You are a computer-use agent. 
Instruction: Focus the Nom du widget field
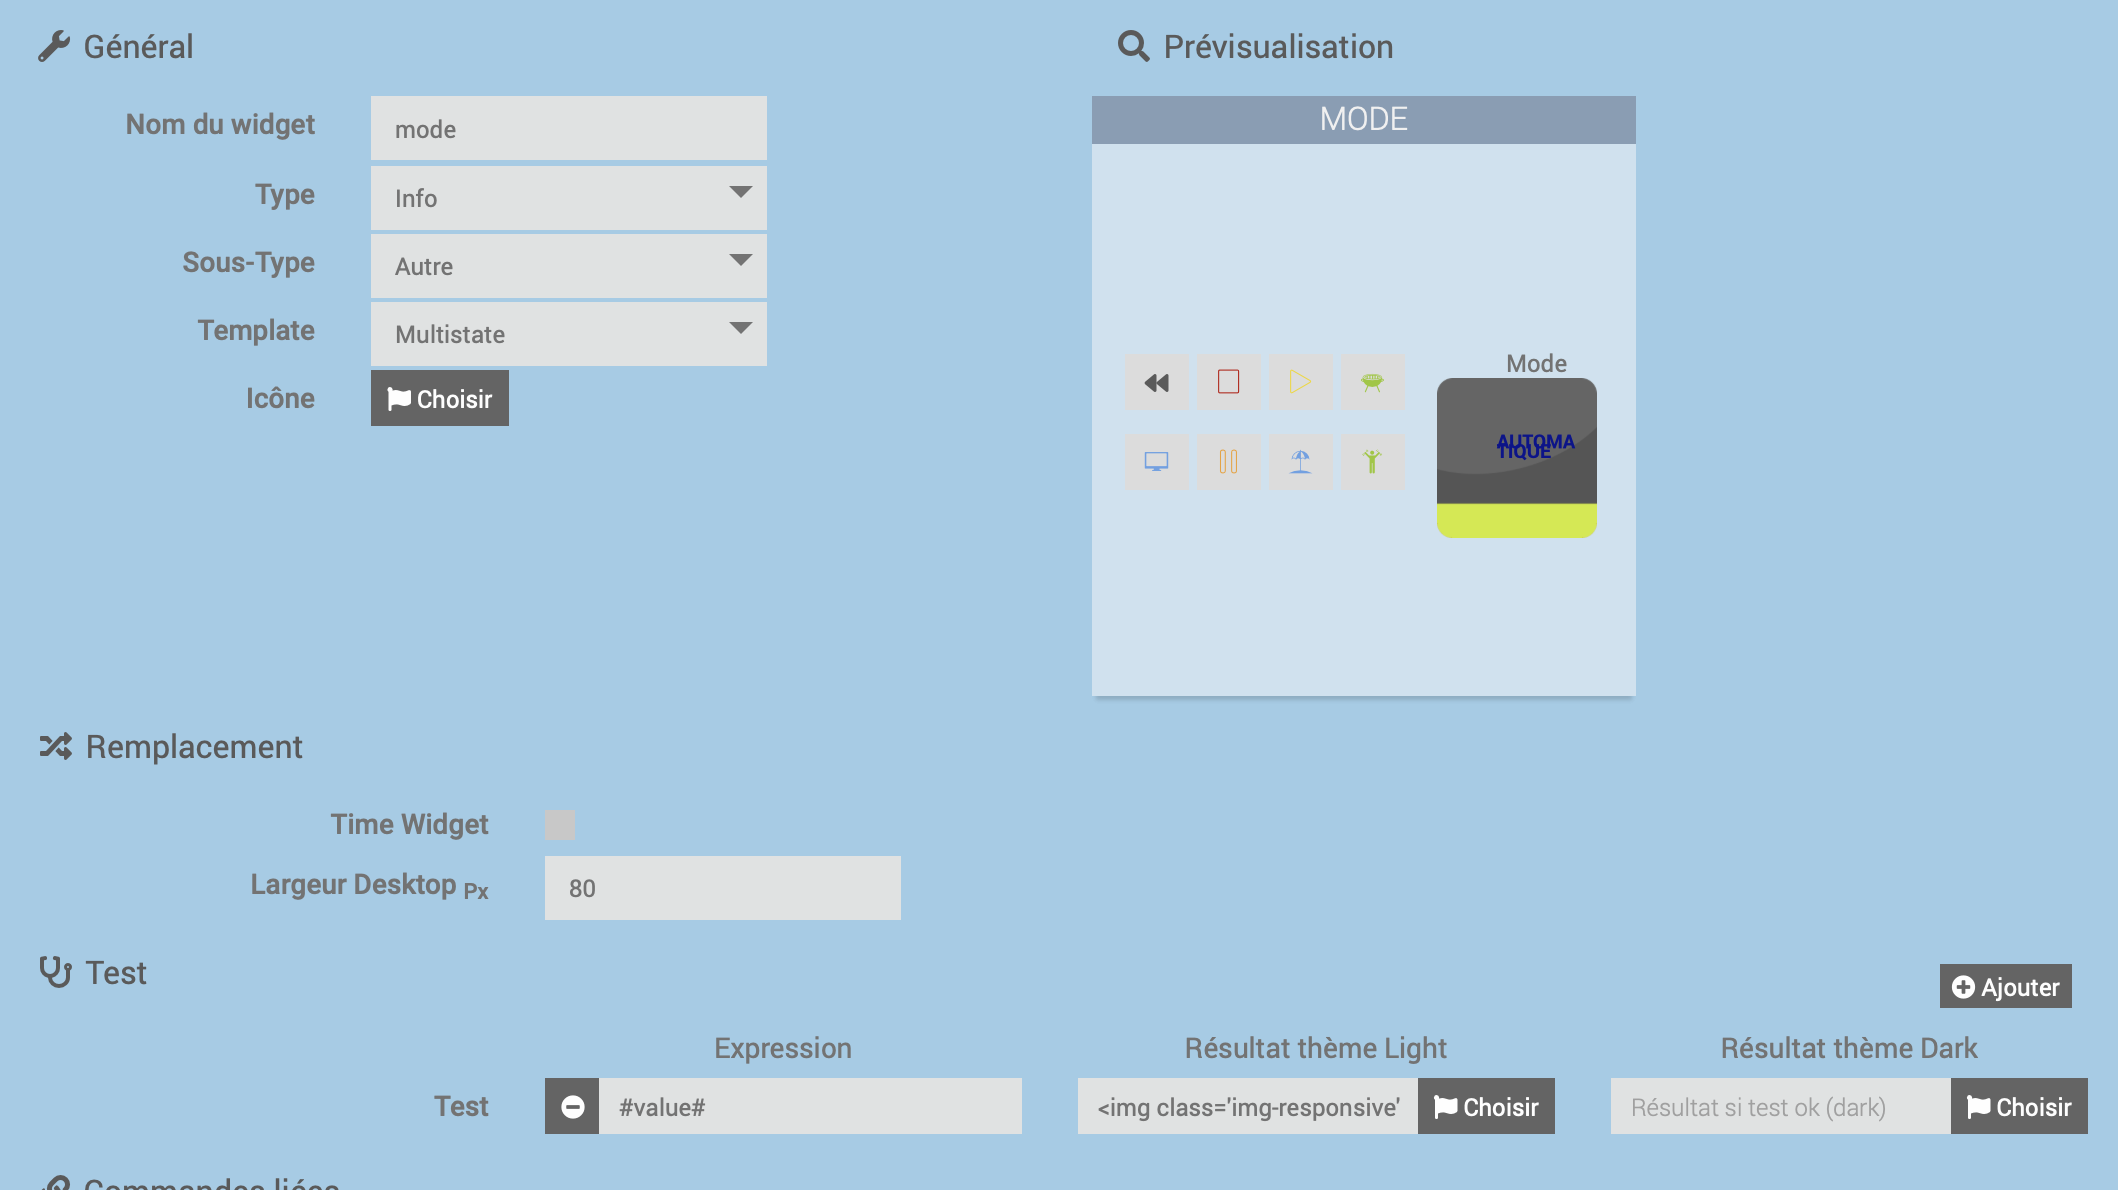point(568,129)
